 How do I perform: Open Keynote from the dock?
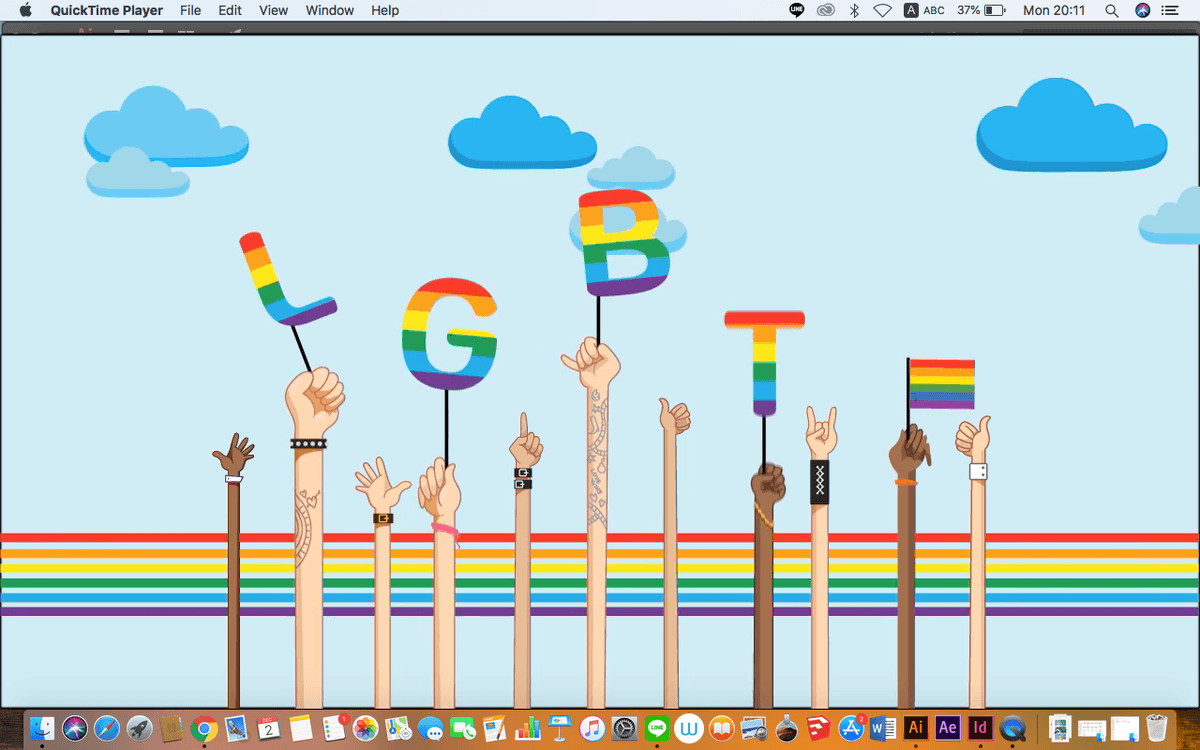point(559,728)
